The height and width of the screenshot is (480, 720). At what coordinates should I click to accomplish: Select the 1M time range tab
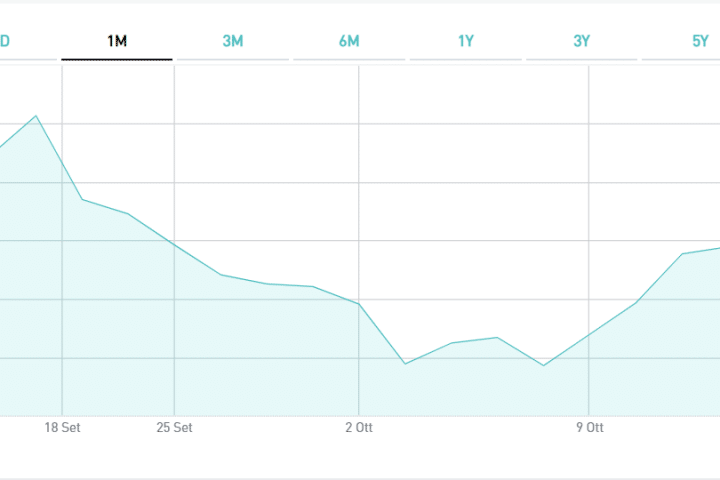[x=117, y=41]
